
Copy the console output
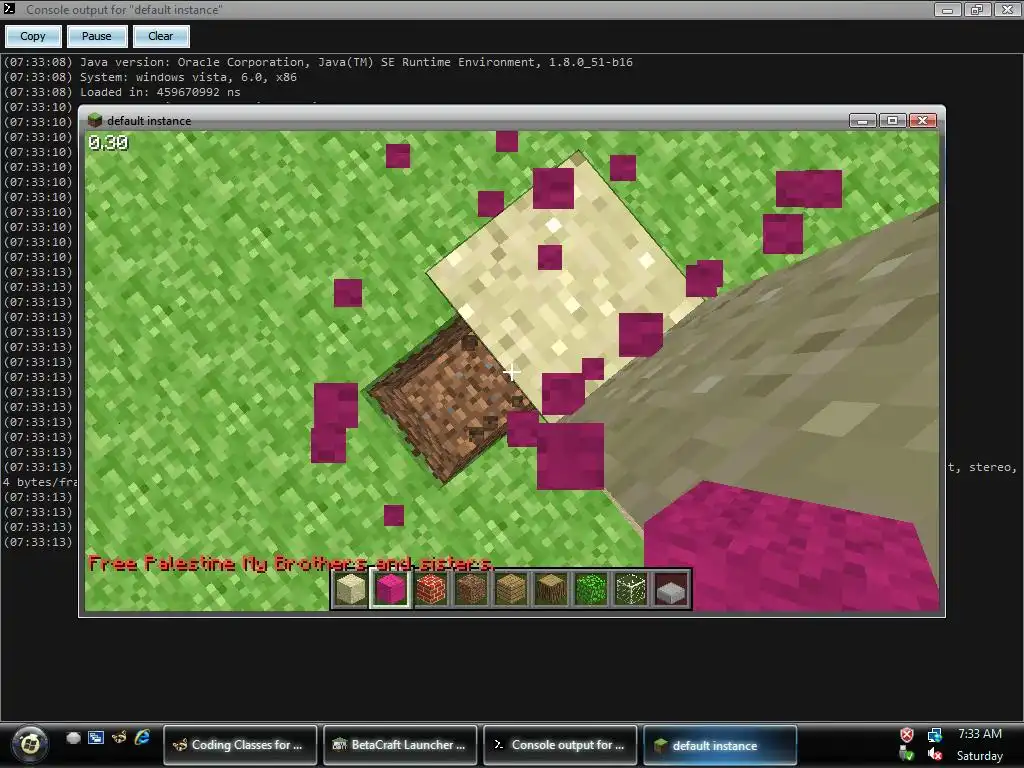33,36
